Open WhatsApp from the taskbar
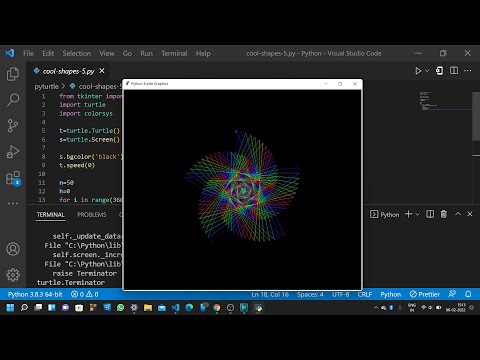This screenshot has height=360, width=480. 120,307
